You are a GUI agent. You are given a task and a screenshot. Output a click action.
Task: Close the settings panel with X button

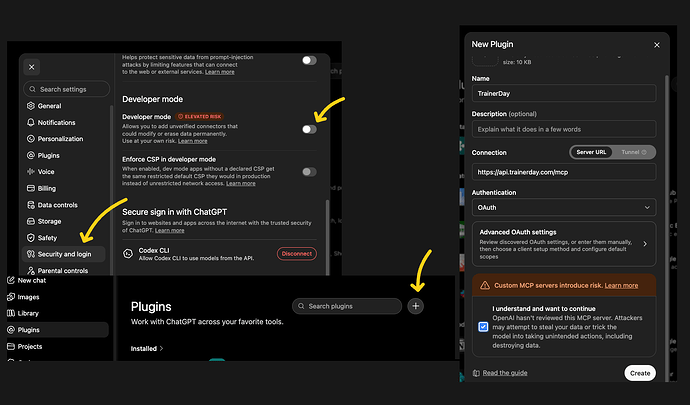click(x=32, y=67)
